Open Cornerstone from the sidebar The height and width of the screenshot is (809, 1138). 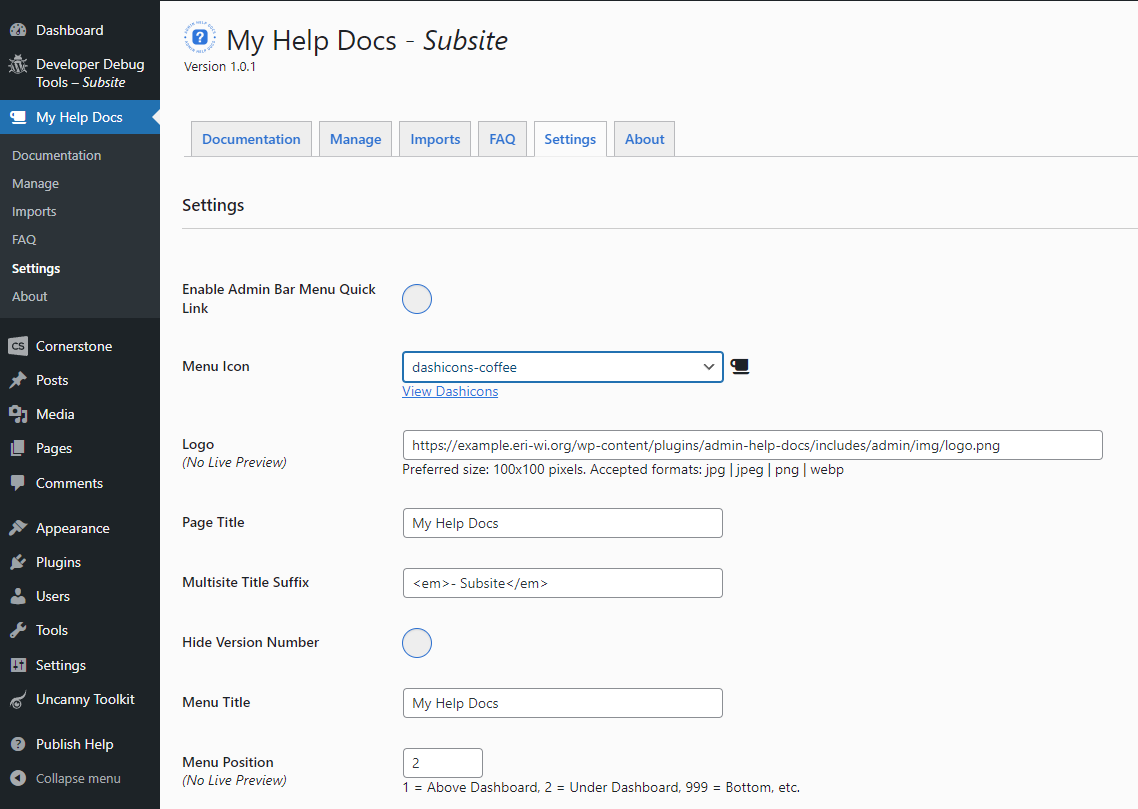pyautogui.click(x=17, y=345)
